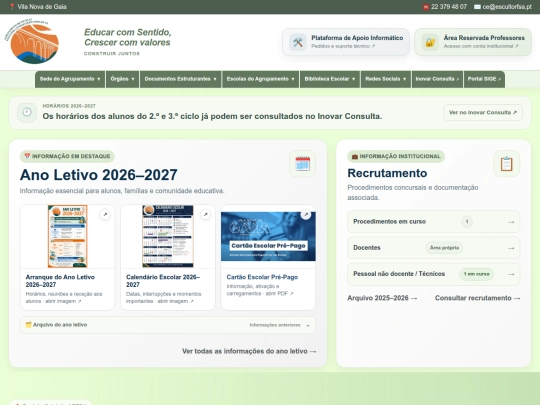
Task: Open the Portal SIGE menu link
Action: click(x=484, y=79)
